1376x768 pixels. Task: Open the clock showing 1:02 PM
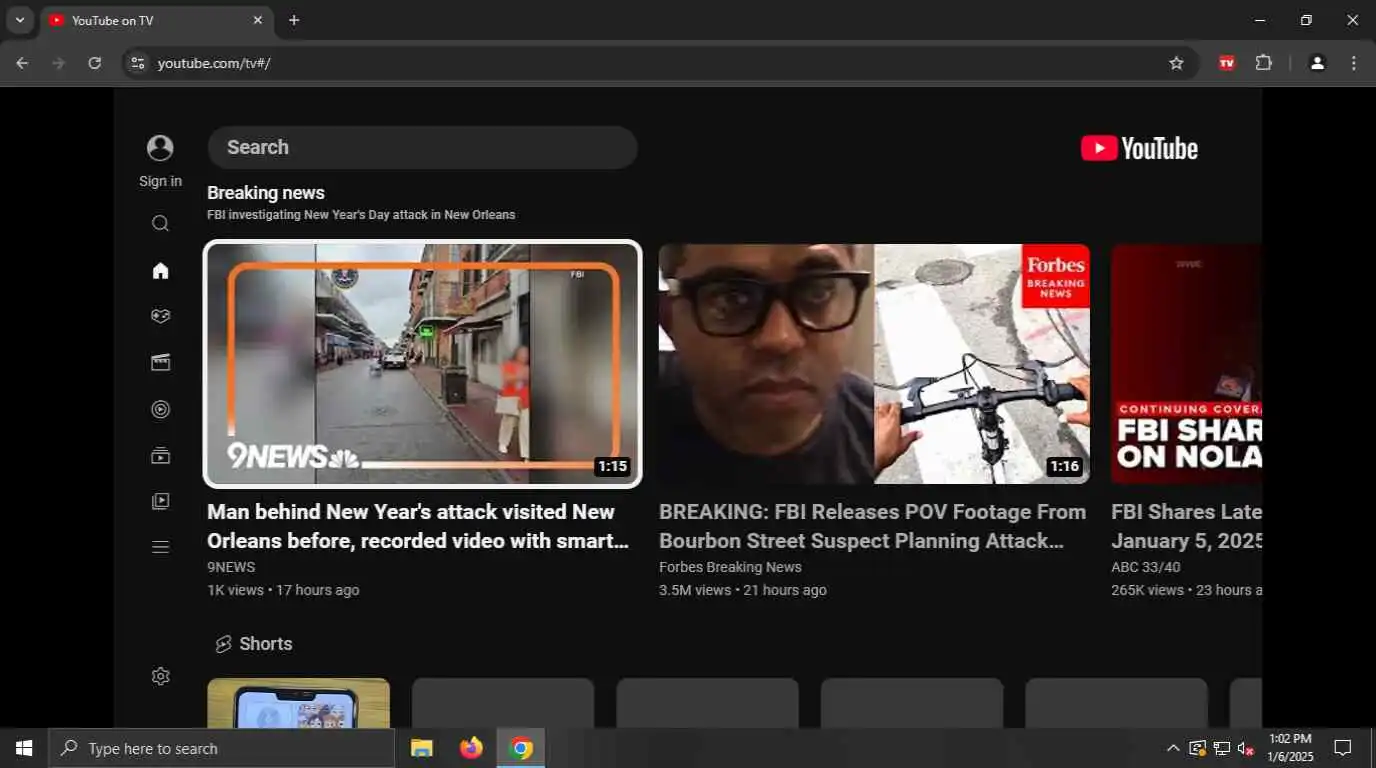tap(1290, 748)
